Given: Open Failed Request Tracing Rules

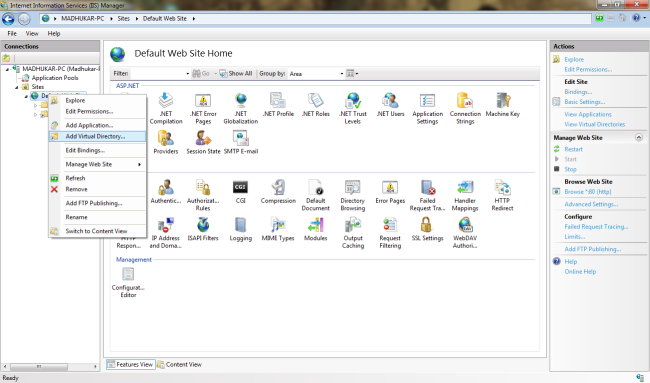Looking at the screenshot, I should coord(427,195).
